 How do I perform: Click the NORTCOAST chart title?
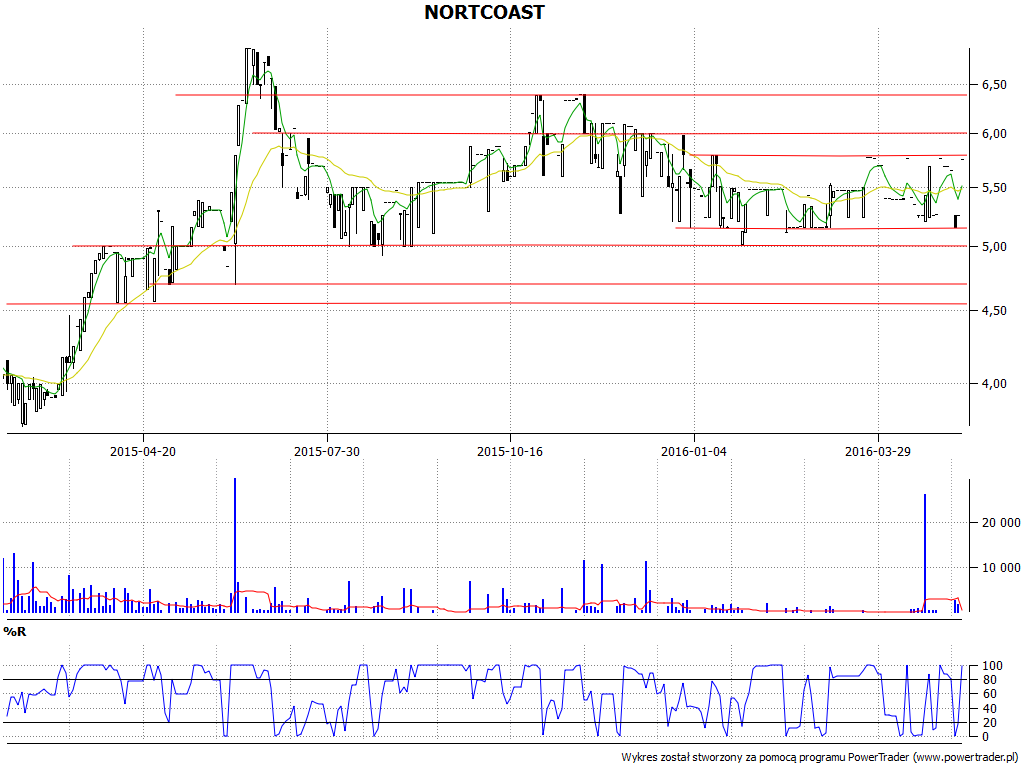click(x=484, y=12)
